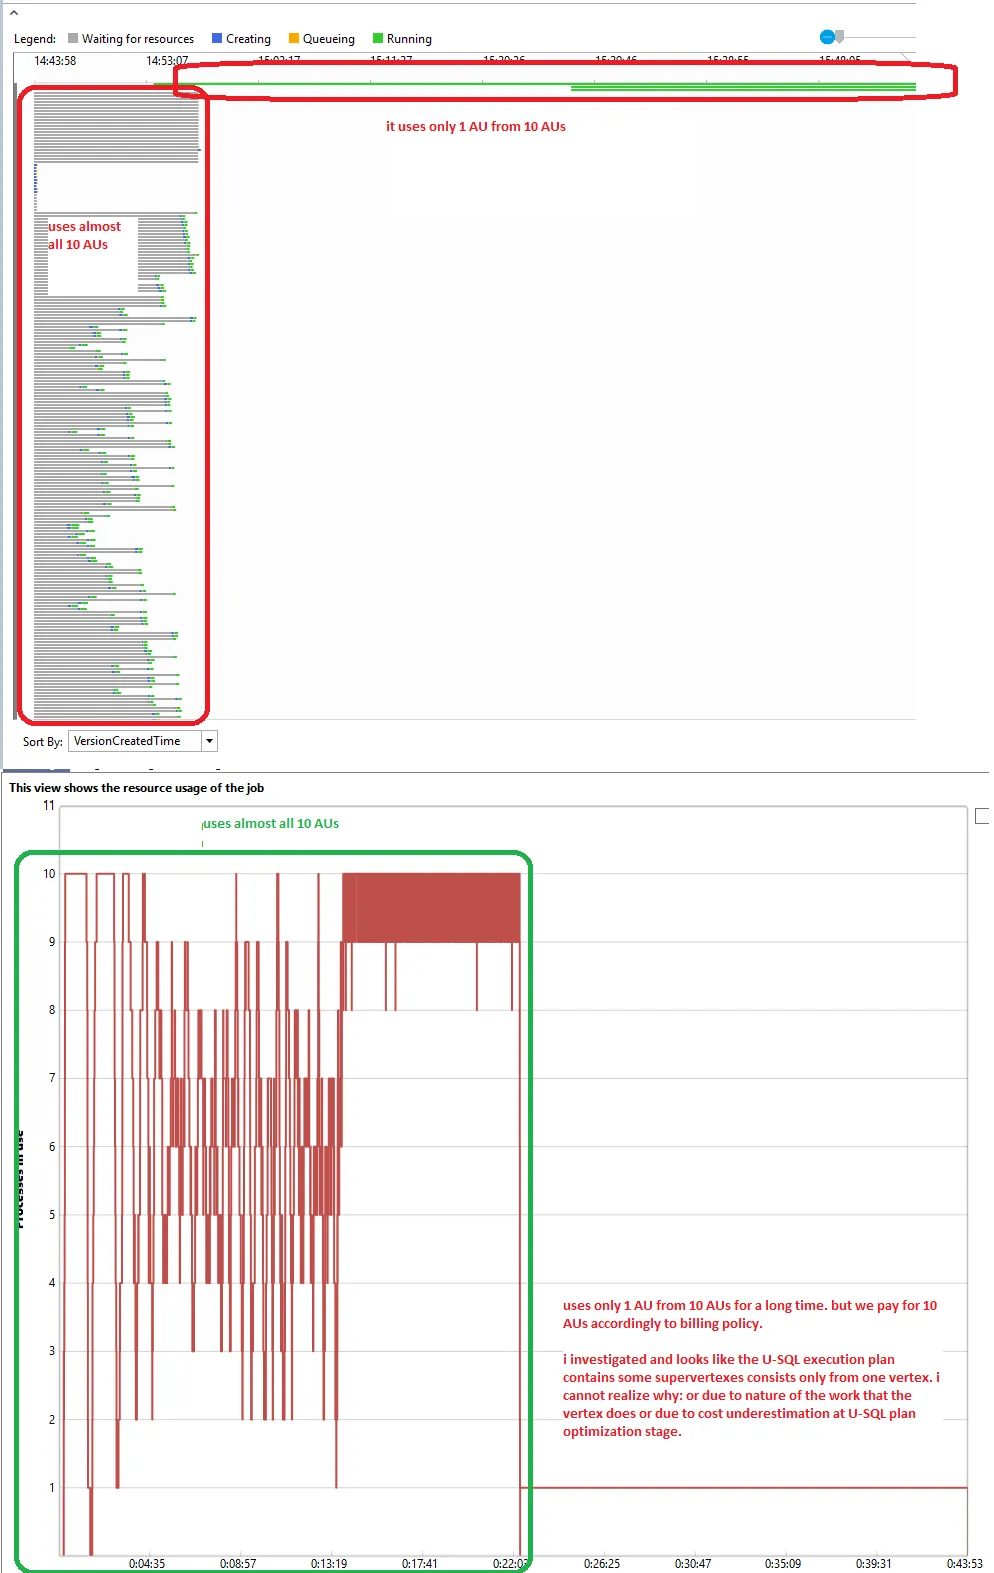
Task: Click the 'Waiting for resources' legend text
Action: [138, 39]
